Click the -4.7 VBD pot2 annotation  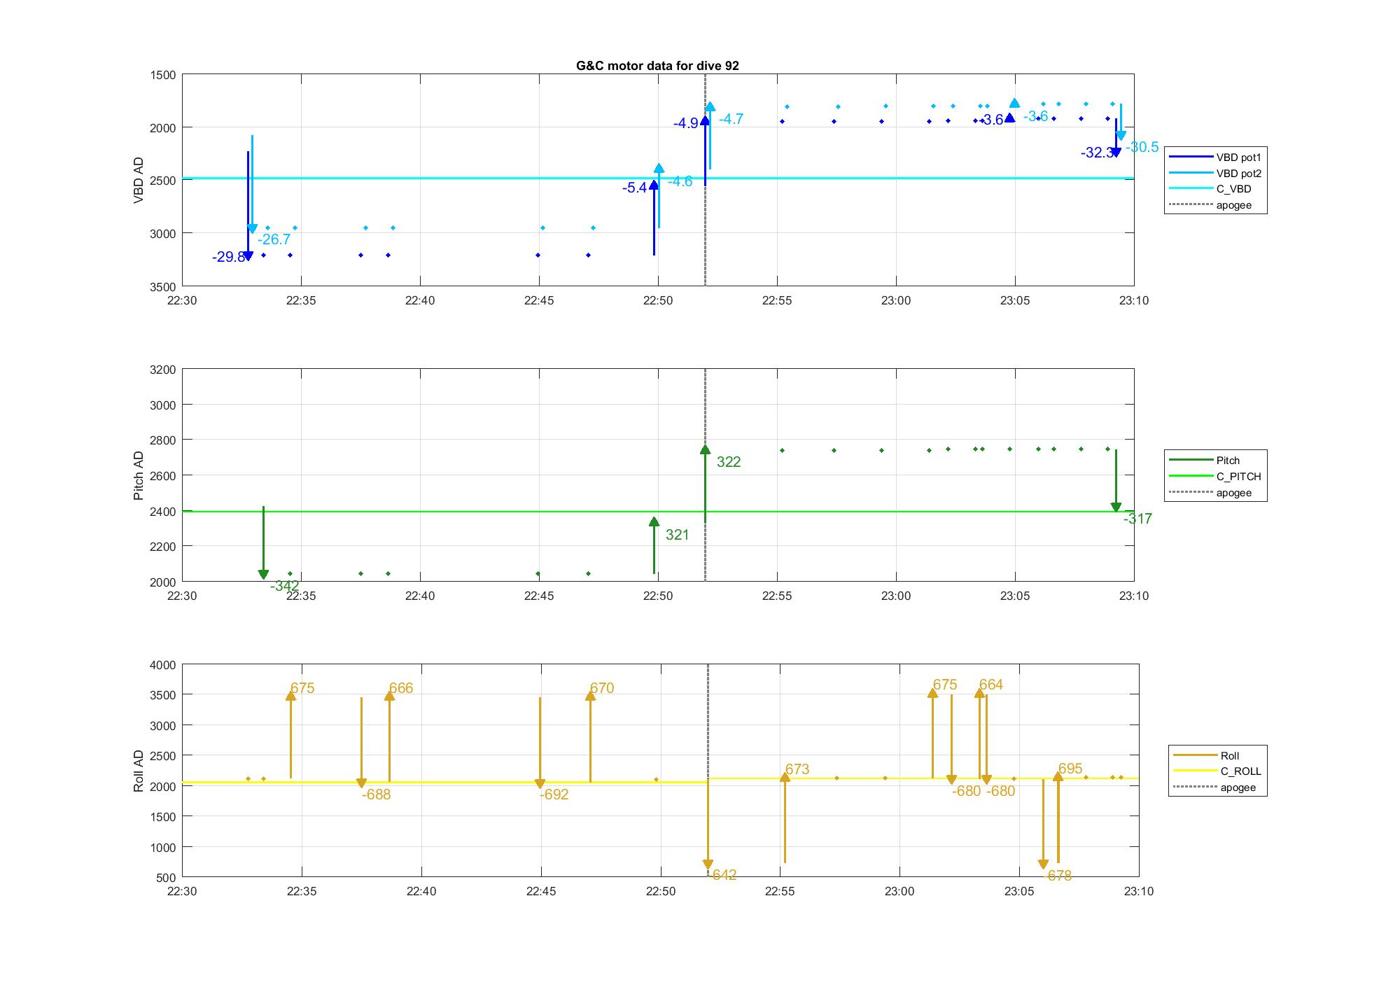click(x=731, y=119)
